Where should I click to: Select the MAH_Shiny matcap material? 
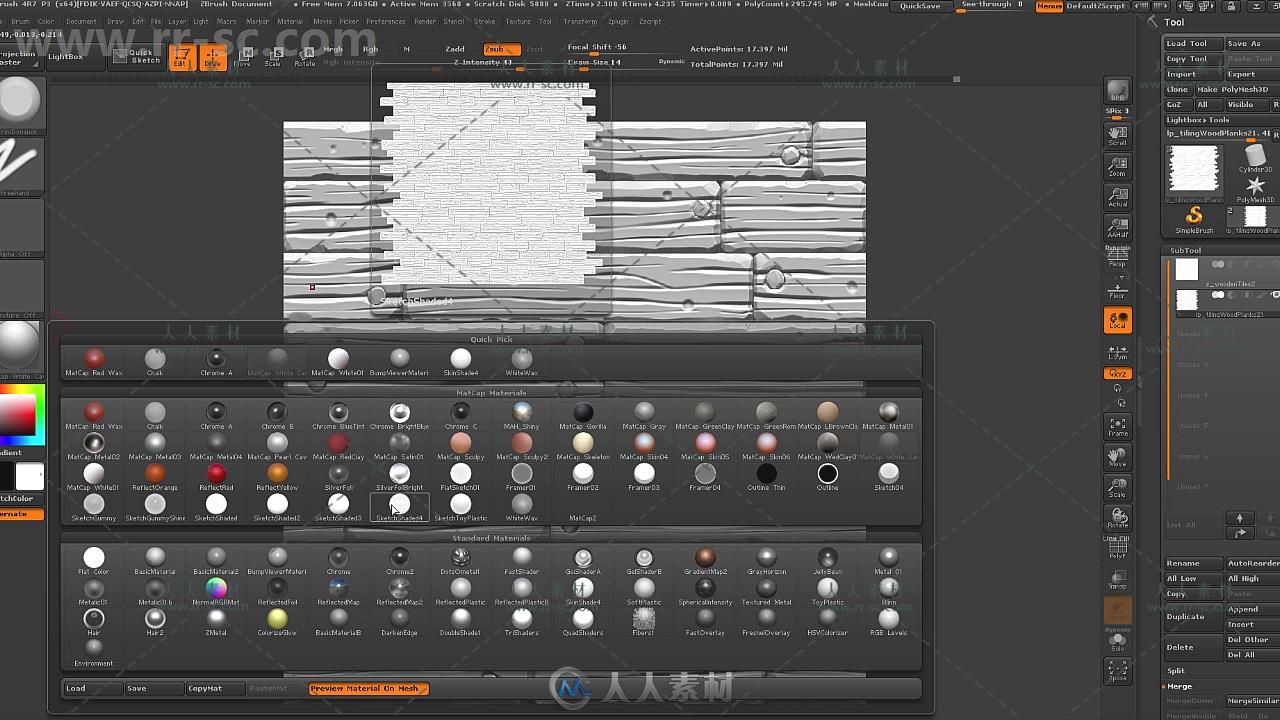point(521,416)
